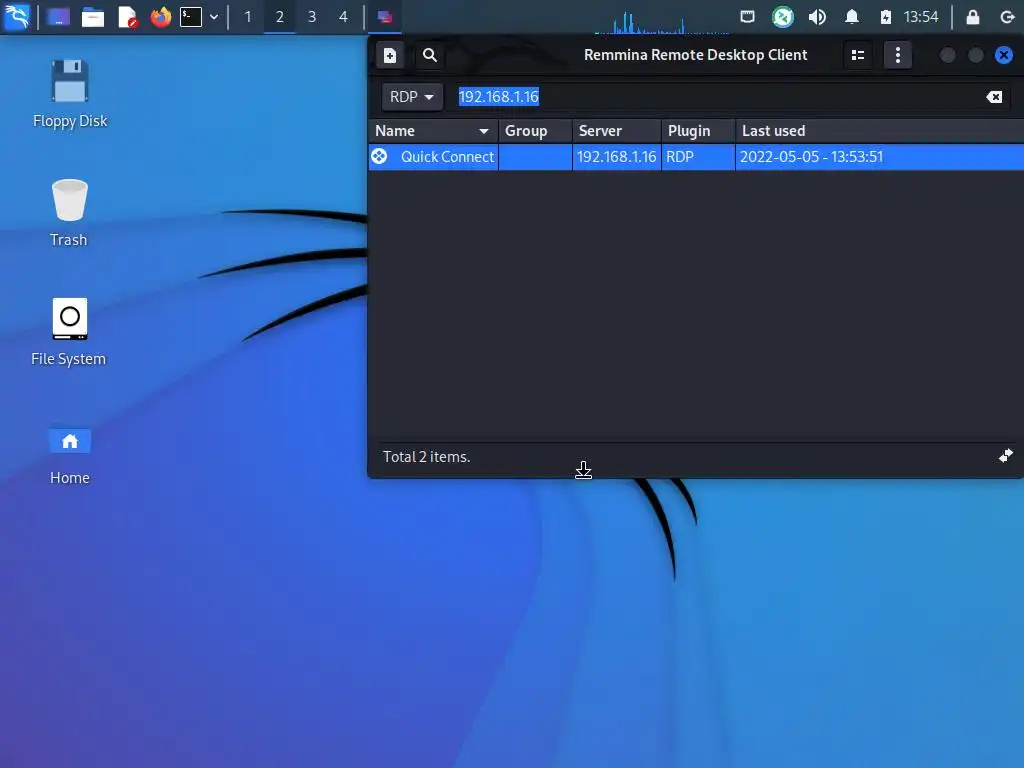Image resolution: width=1024 pixels, height=768 pixels.
Task: Toggle the view mode icon in Remmina header
Action: (858, 56)
